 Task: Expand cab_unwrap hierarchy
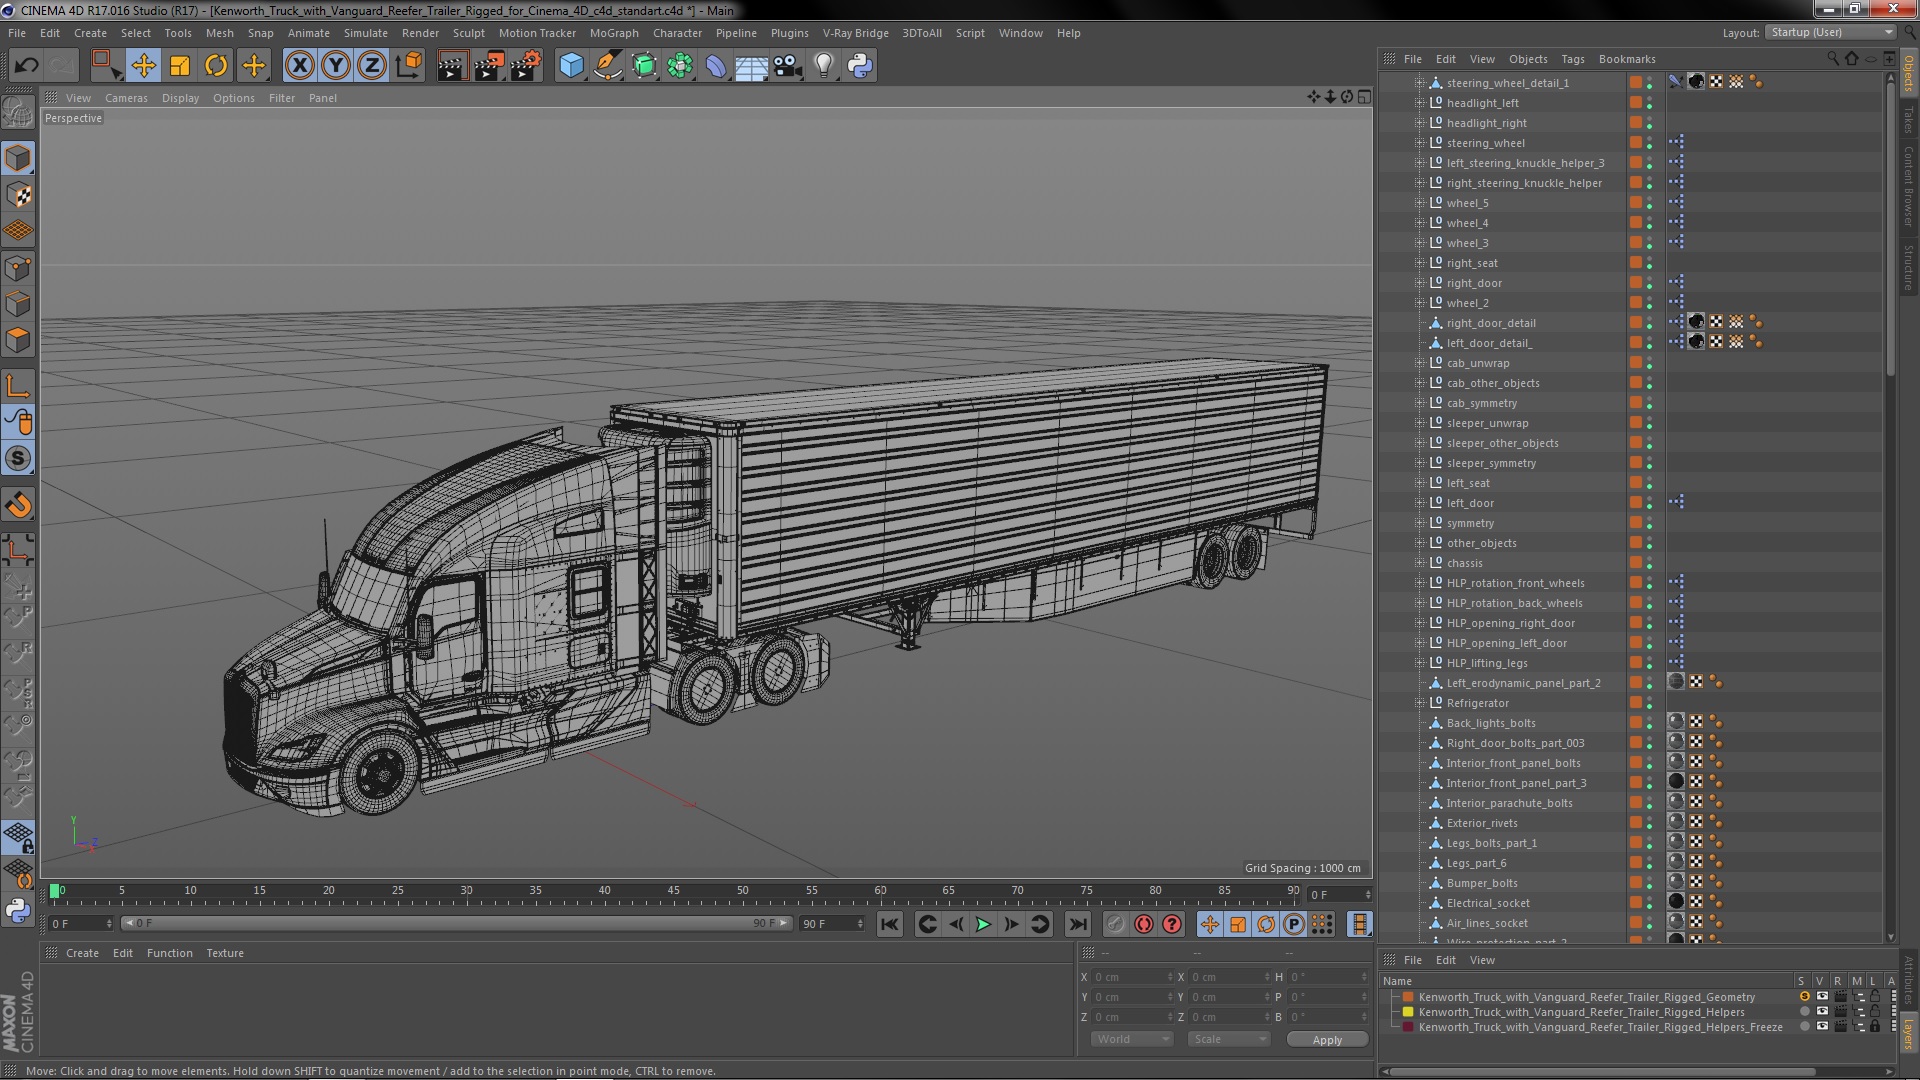pos(1419,363)
